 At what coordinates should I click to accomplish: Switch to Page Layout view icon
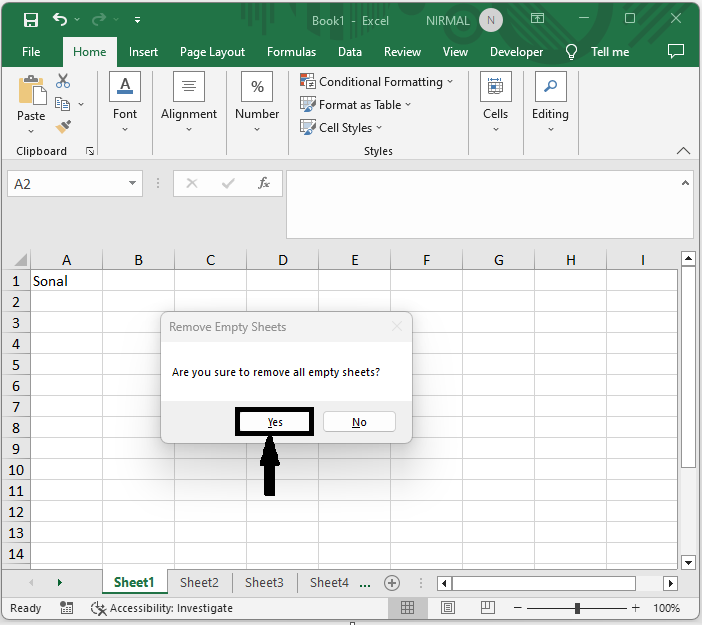pos(448,608)
